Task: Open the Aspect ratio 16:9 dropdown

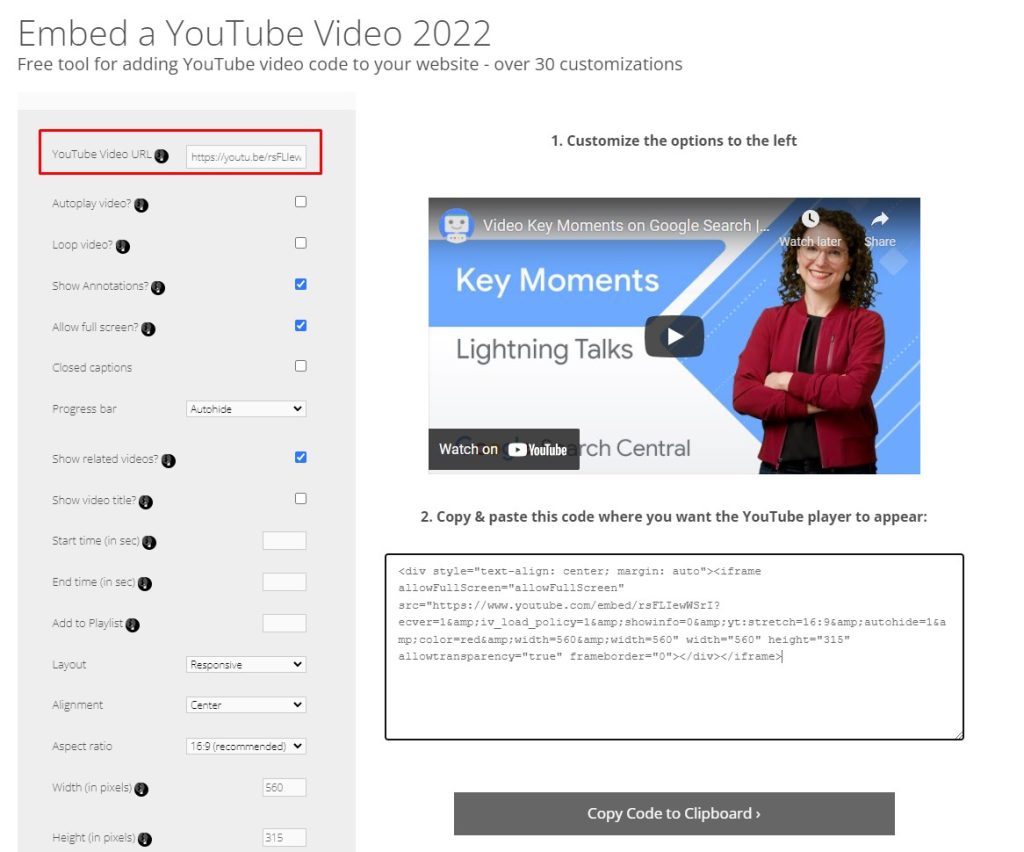Action: click(246, 746)
